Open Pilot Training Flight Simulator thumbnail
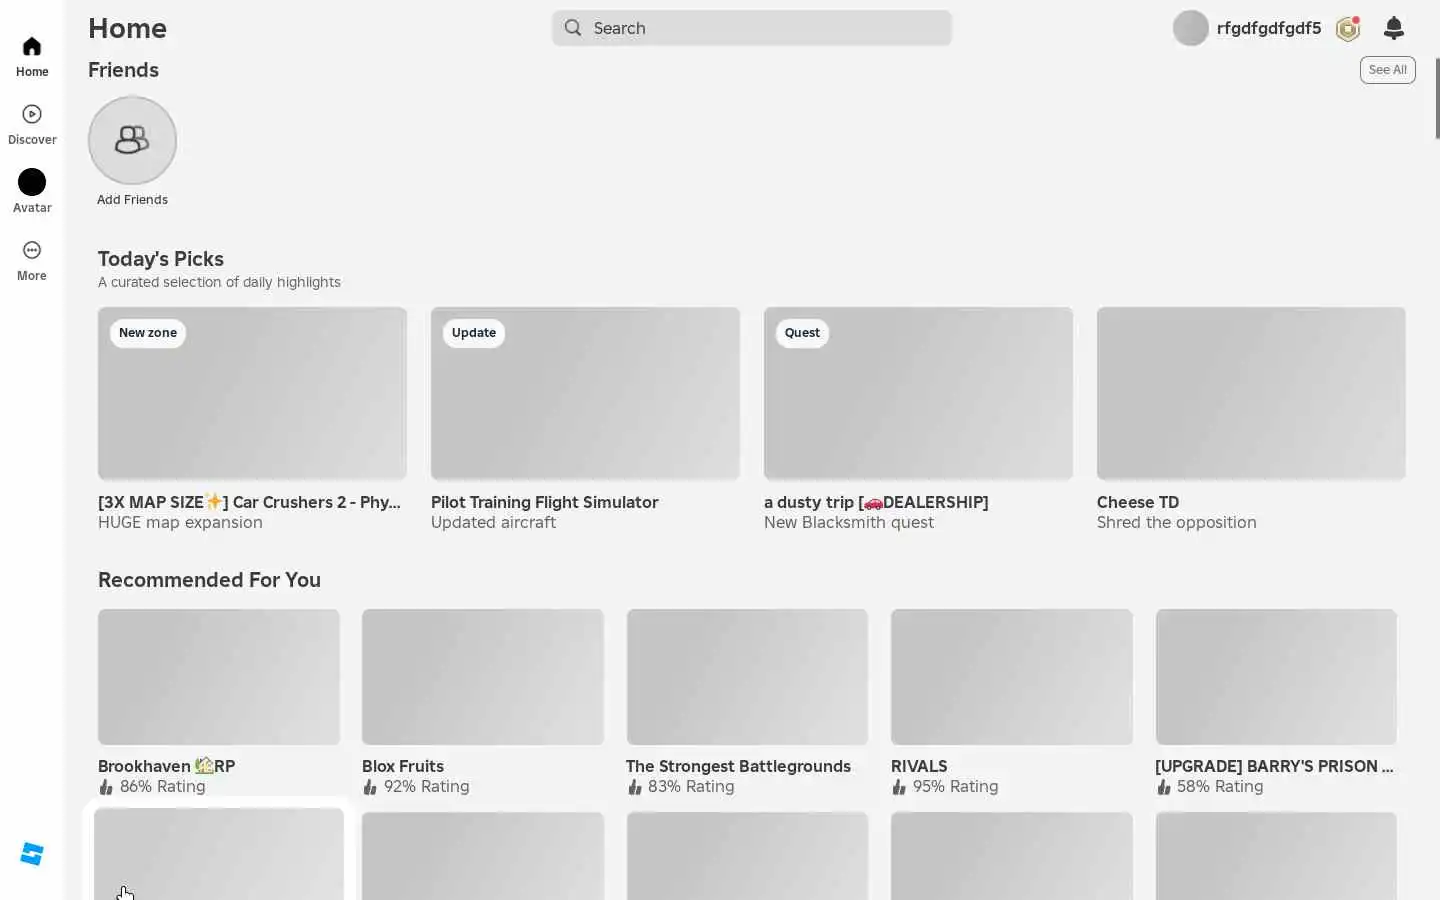Screen dimensions: 1440x900 (585, 393)
